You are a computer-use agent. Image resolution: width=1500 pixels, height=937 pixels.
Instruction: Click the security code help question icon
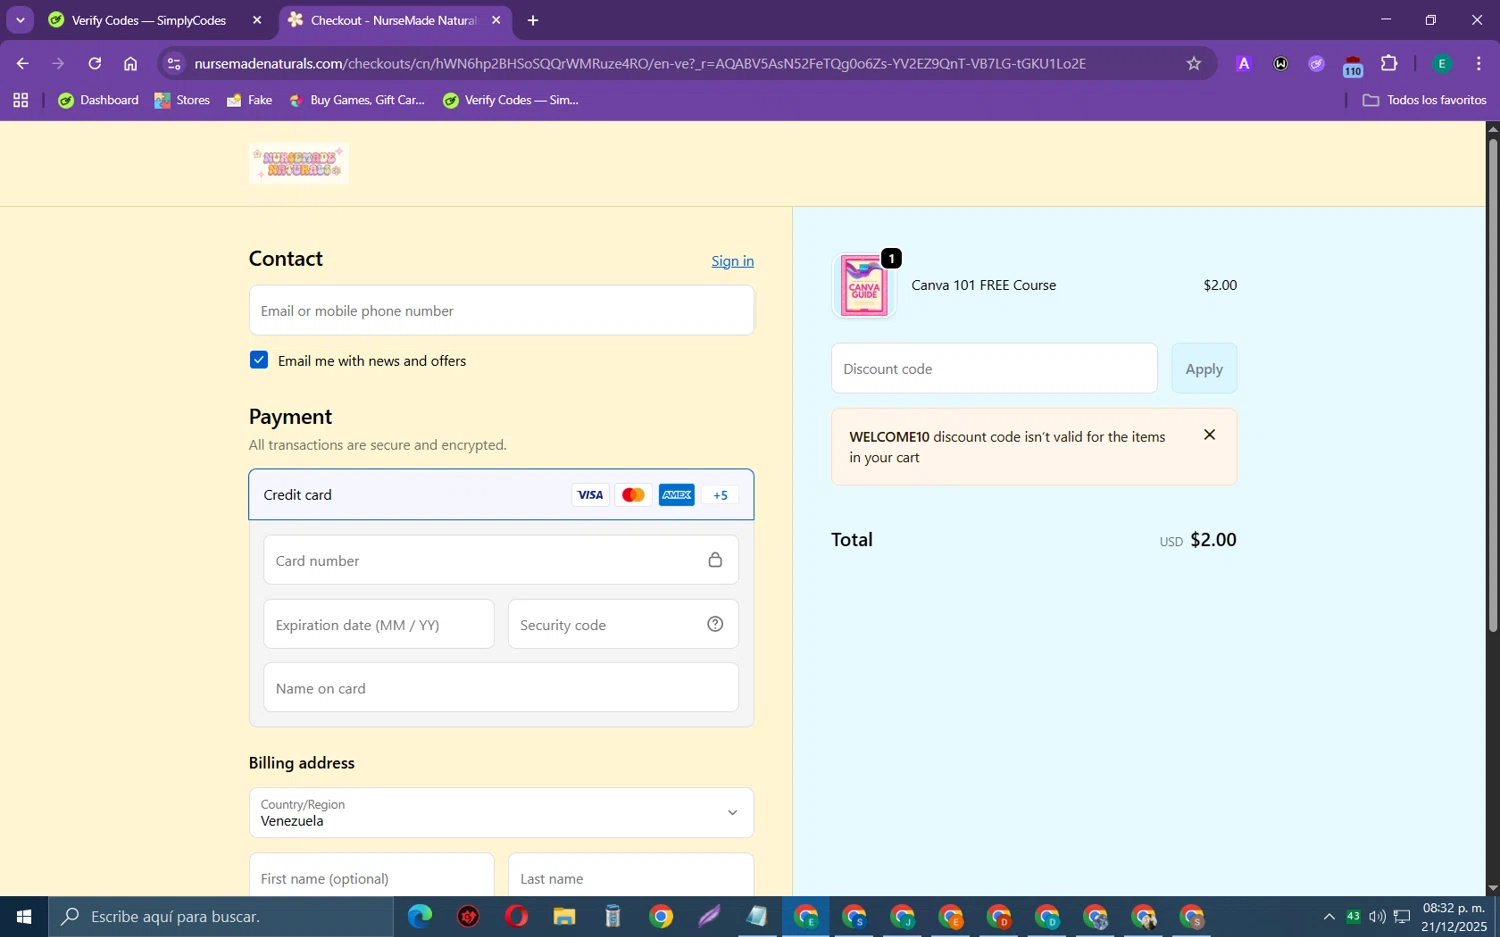click(715, 624)
